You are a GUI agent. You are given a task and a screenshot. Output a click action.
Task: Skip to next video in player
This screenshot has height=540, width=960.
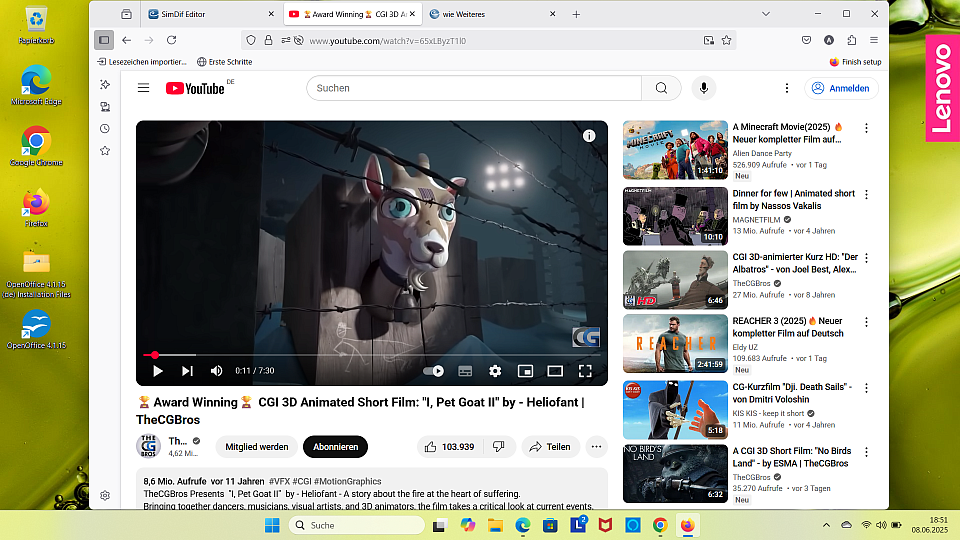pyautogui.click(x=187, y=371)
